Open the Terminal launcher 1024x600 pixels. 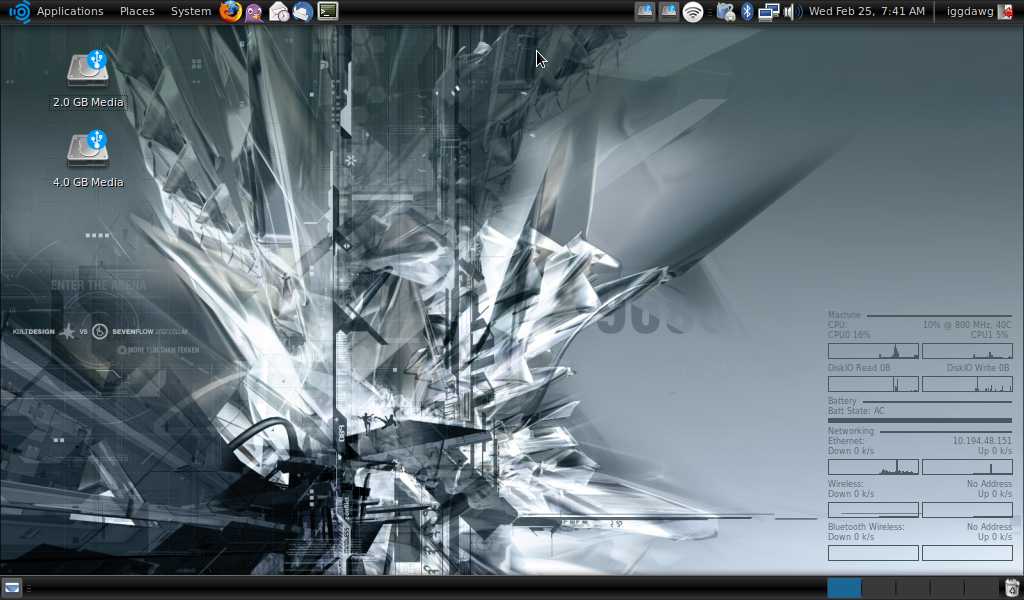coord(328,11)
